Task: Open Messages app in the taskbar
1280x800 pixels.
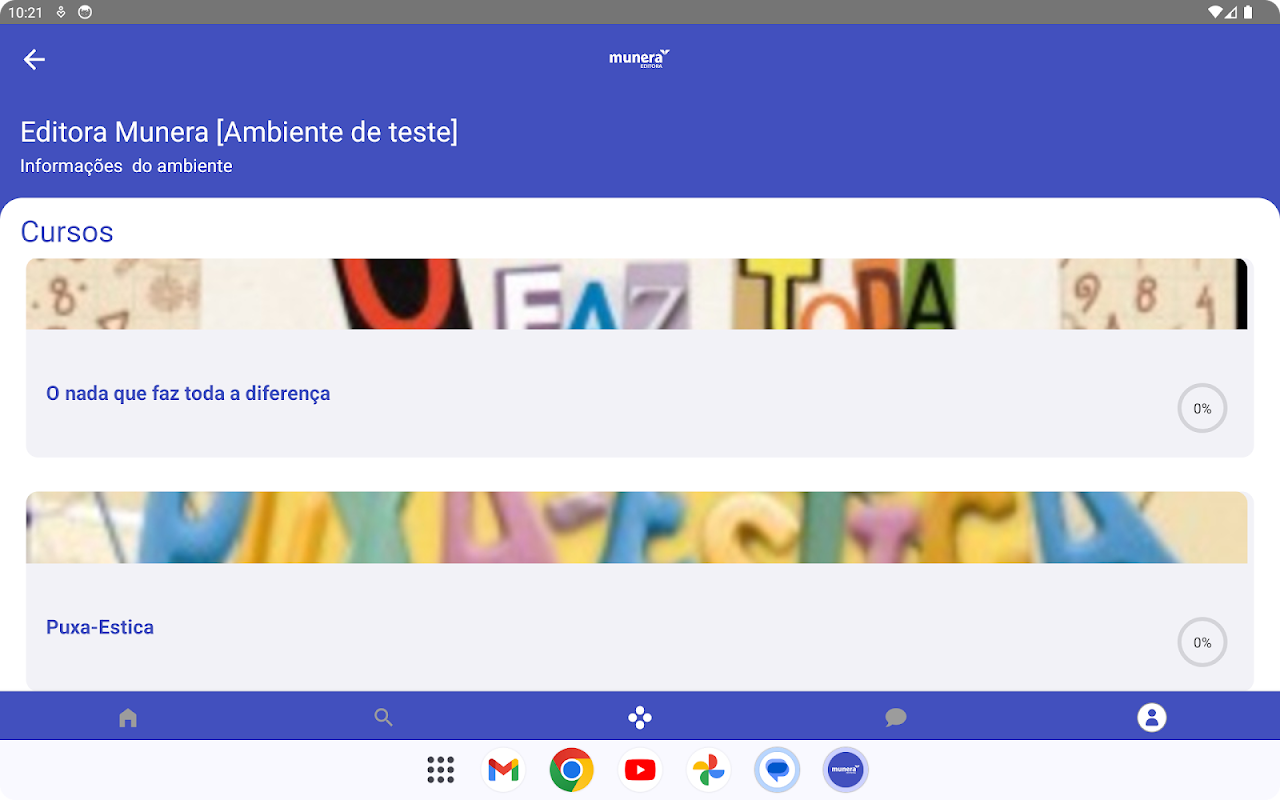Action: pyautogui.click(x=777, y=770)
